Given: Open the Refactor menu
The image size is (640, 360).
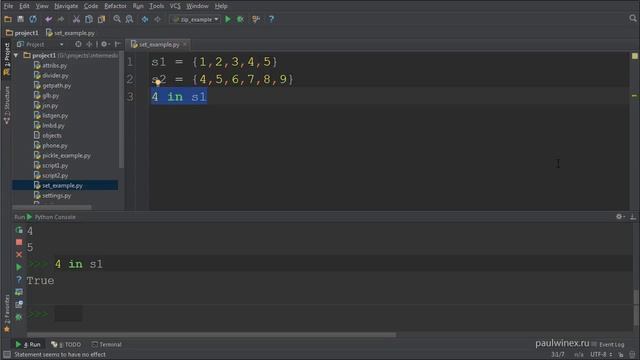Looking at the screenshot, I should pyautogui.click(x=115, y=6).
